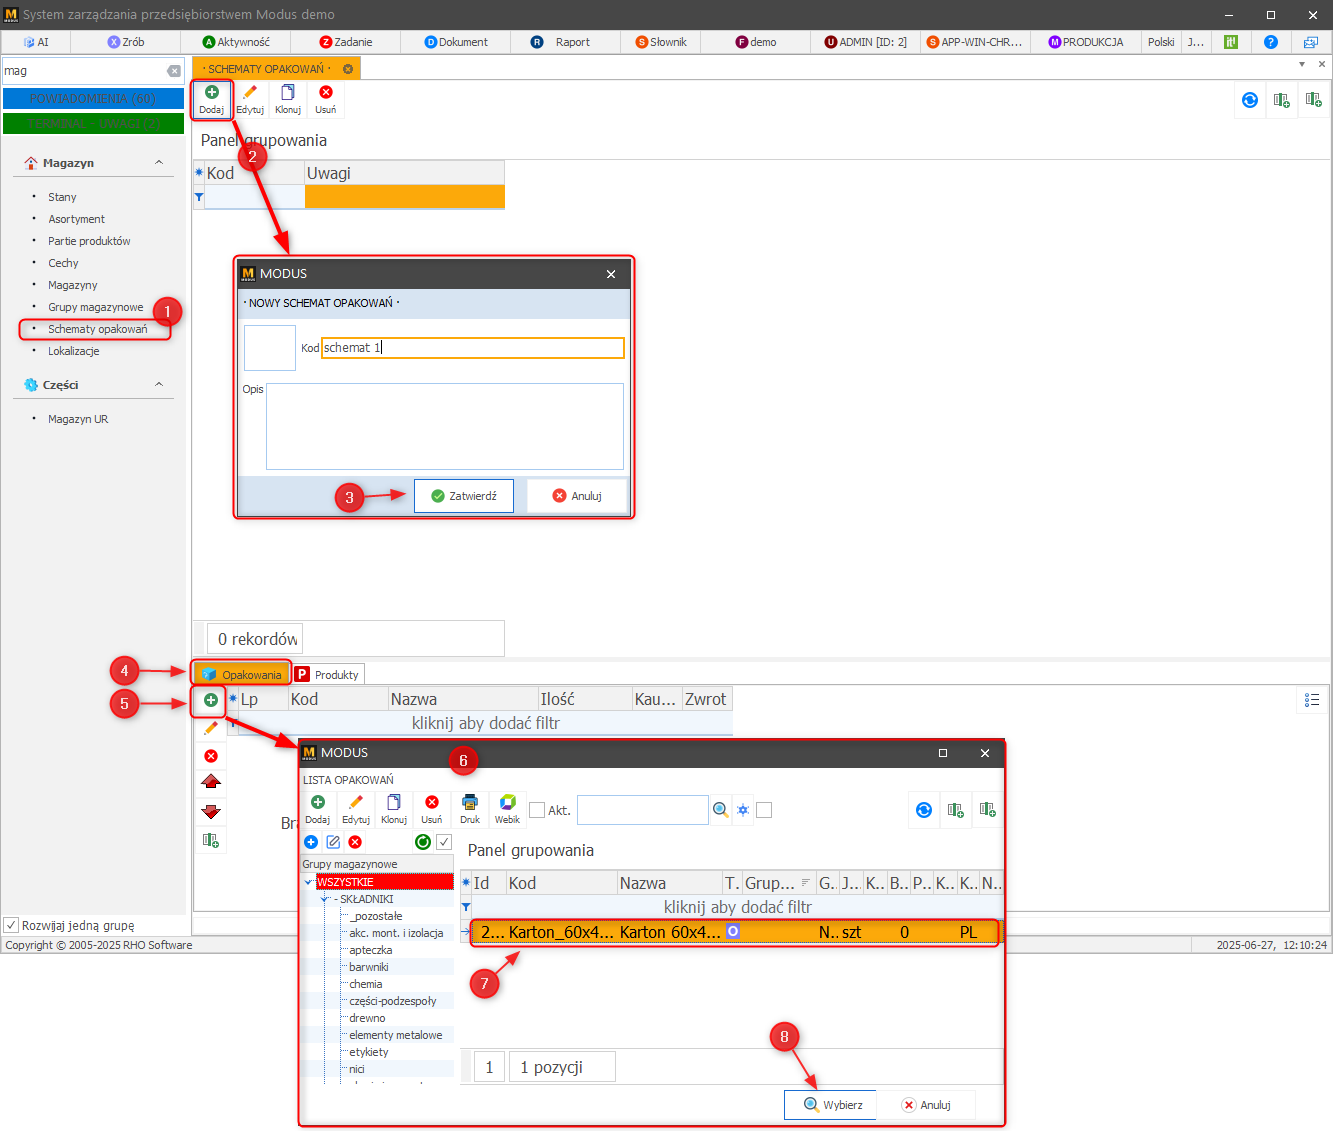The width and height of the screenshot is (1333, 1131).
Task: Click Edytuj in the Schematy opakowań toolbar
Action: coord(250,100)
